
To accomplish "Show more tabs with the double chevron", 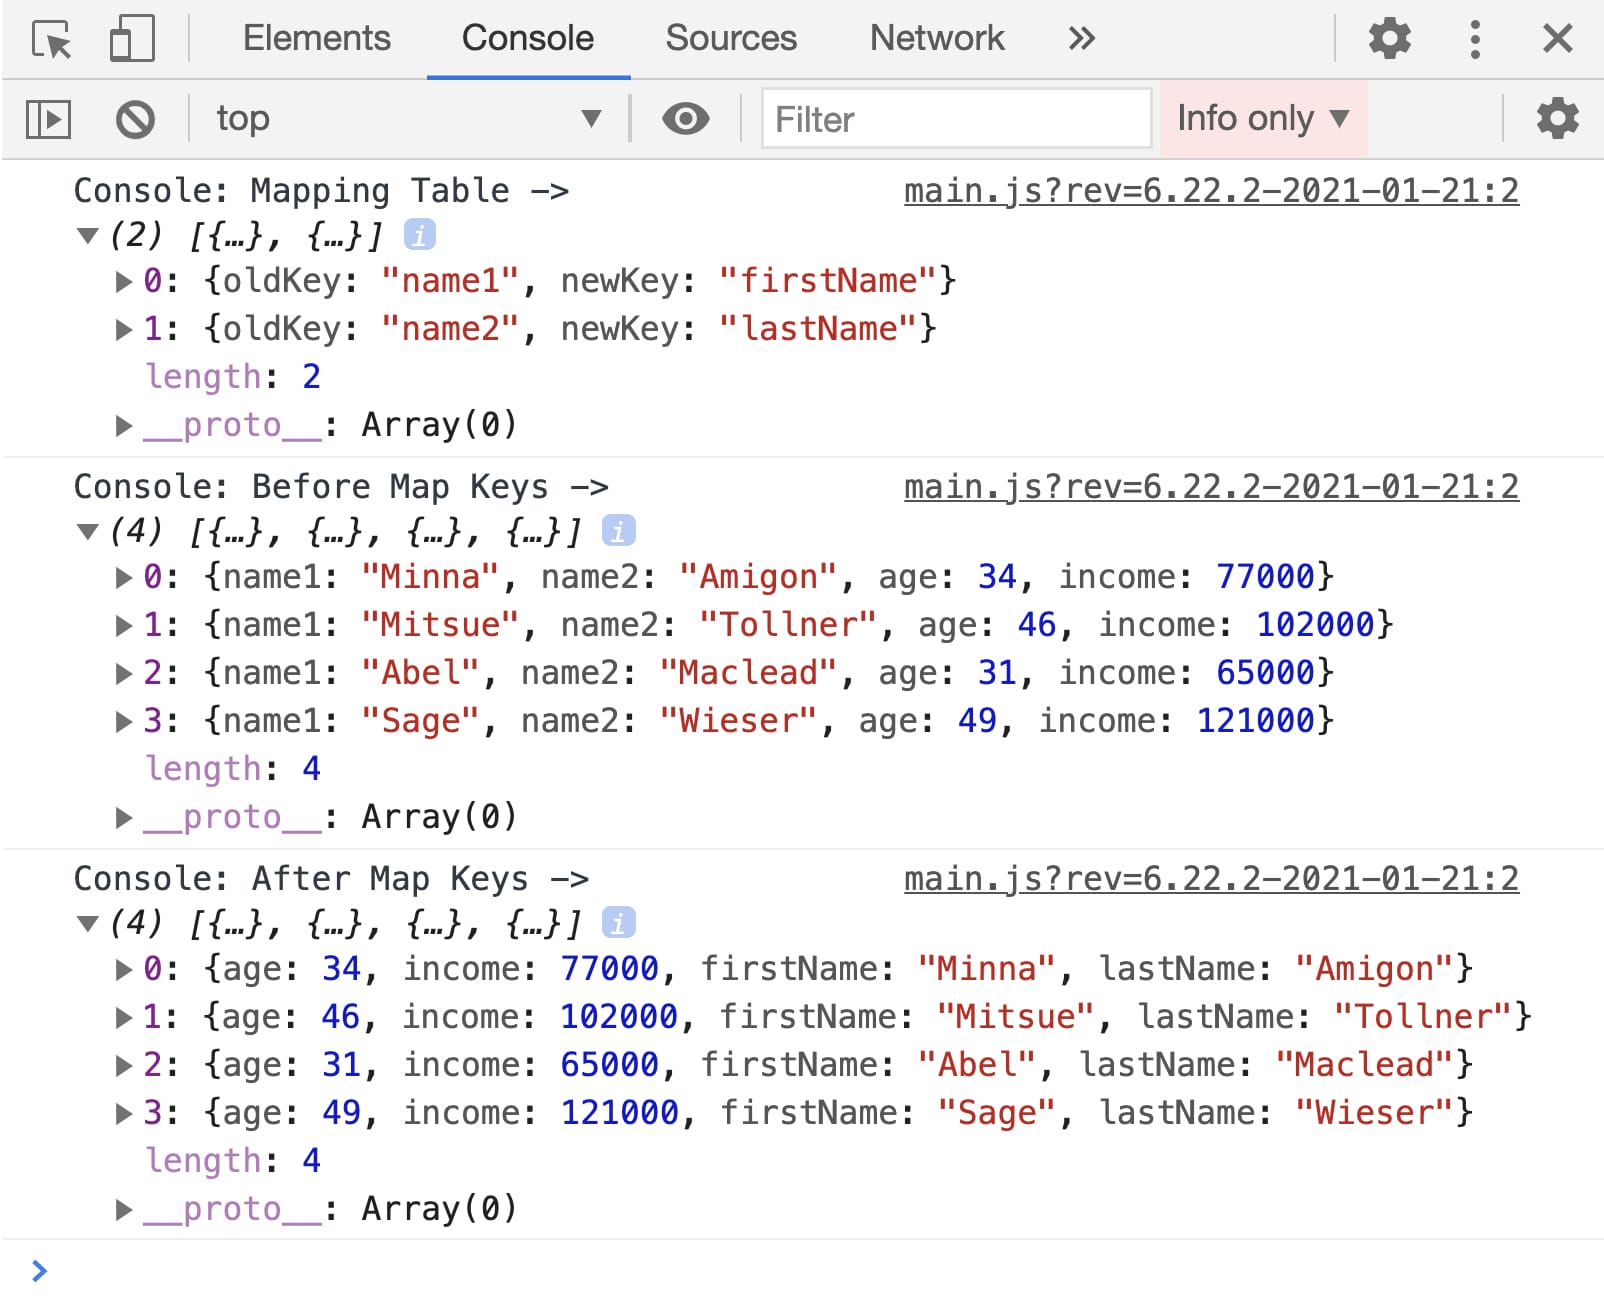I will [x=1081, y=39].
